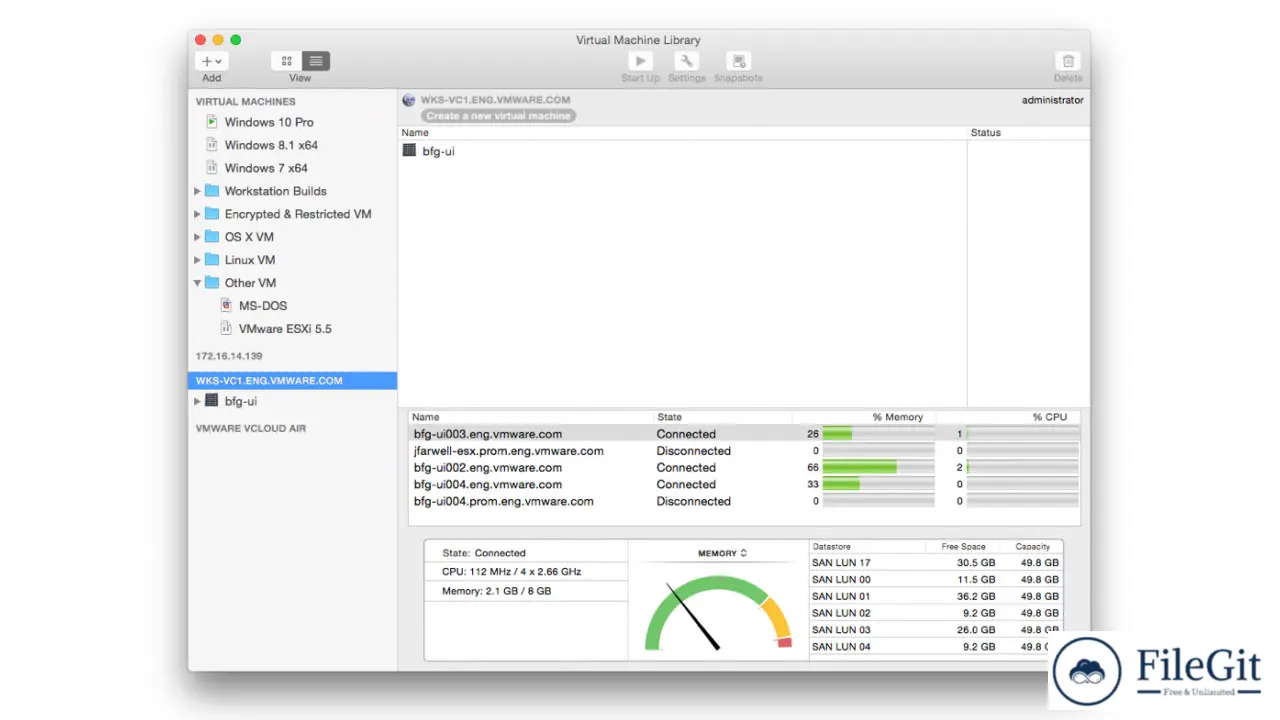Open the Add virtual machine button
Image resolution: width=1280 pixels, height=720 pixels.
click(x=211, y=61)
